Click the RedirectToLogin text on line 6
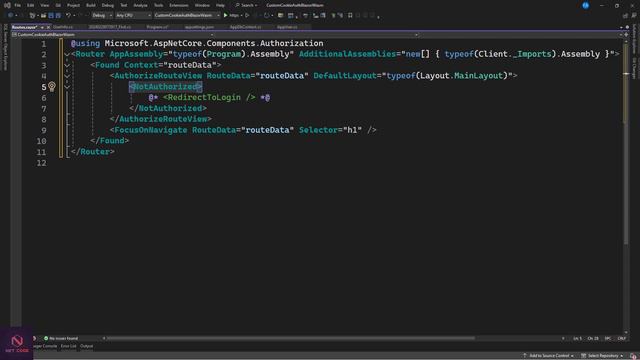Image resolution: width=640 pixels, height=360 pixels. click(x=204, y=98)
